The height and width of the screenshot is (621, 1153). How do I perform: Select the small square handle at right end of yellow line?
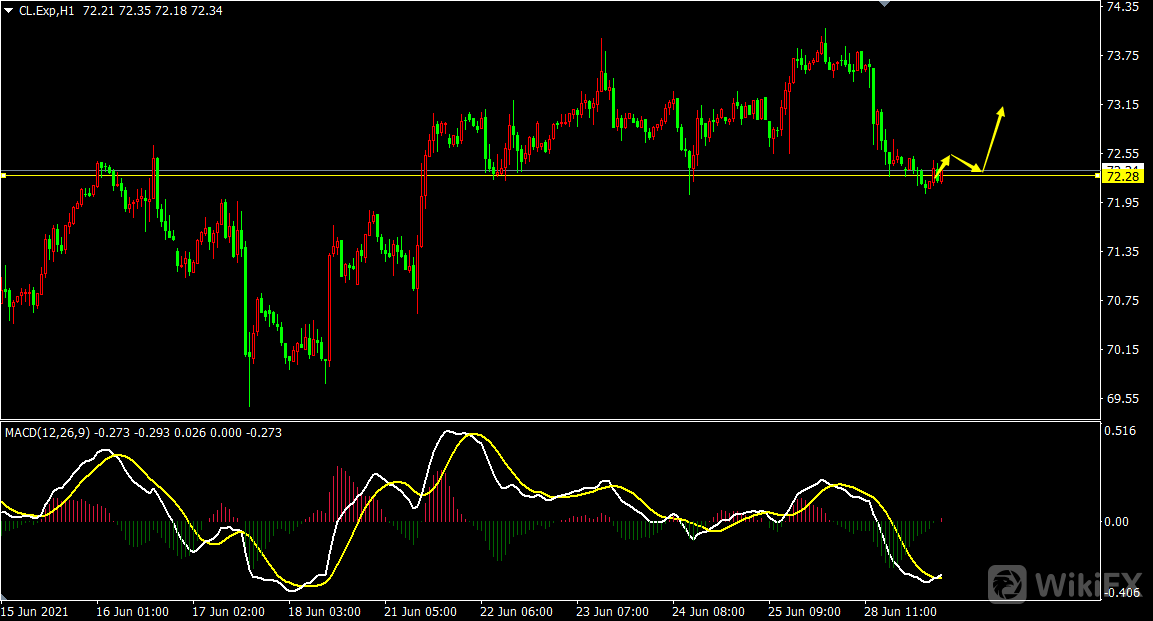pos(1100,175)
